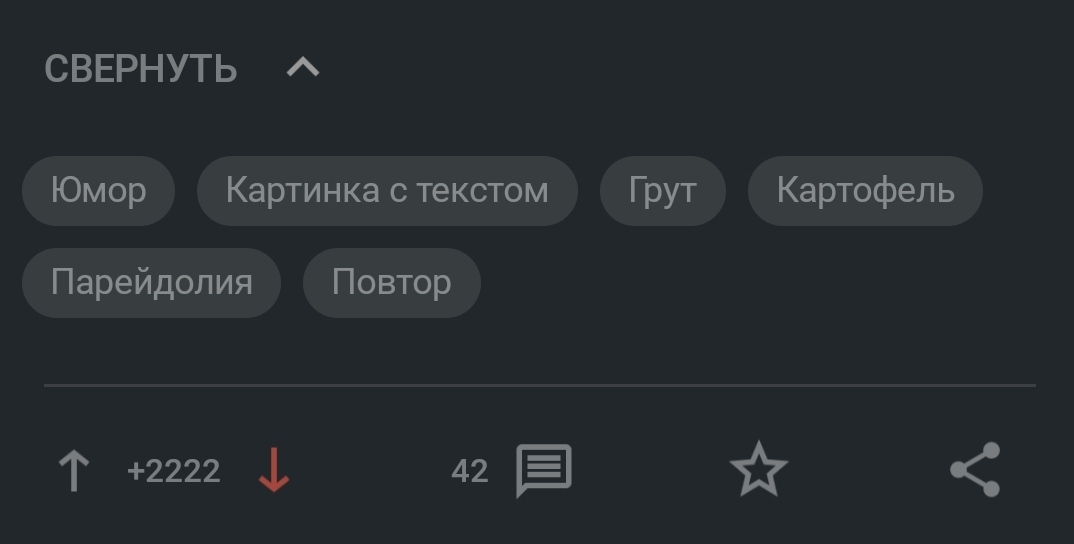The width and height of the screenshot is (1074, 544).
Task: Open the Повтор tag
Action: pos(392,282)
